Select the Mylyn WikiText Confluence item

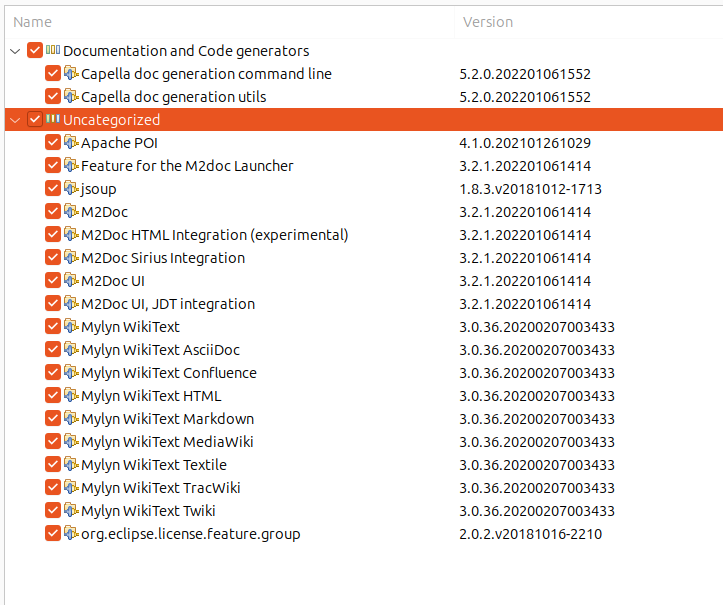168,373
